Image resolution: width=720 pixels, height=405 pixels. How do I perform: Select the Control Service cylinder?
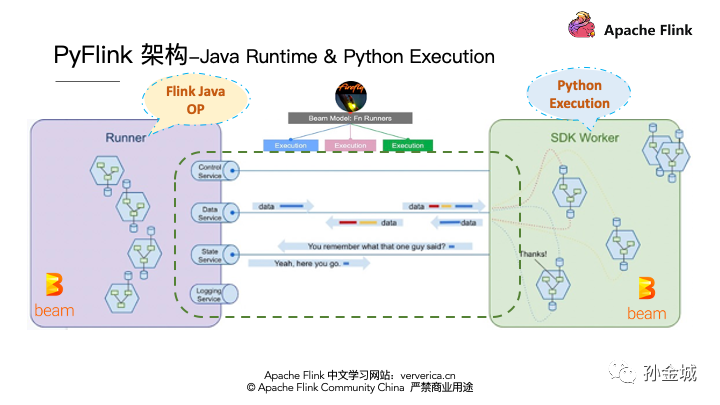click(x=215, y=171)
